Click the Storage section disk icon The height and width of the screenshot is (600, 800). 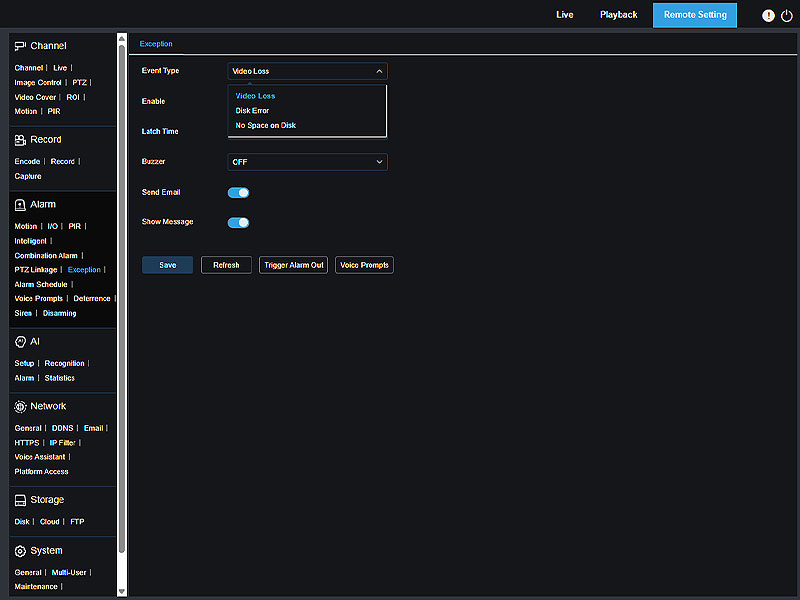pos(20,500)
